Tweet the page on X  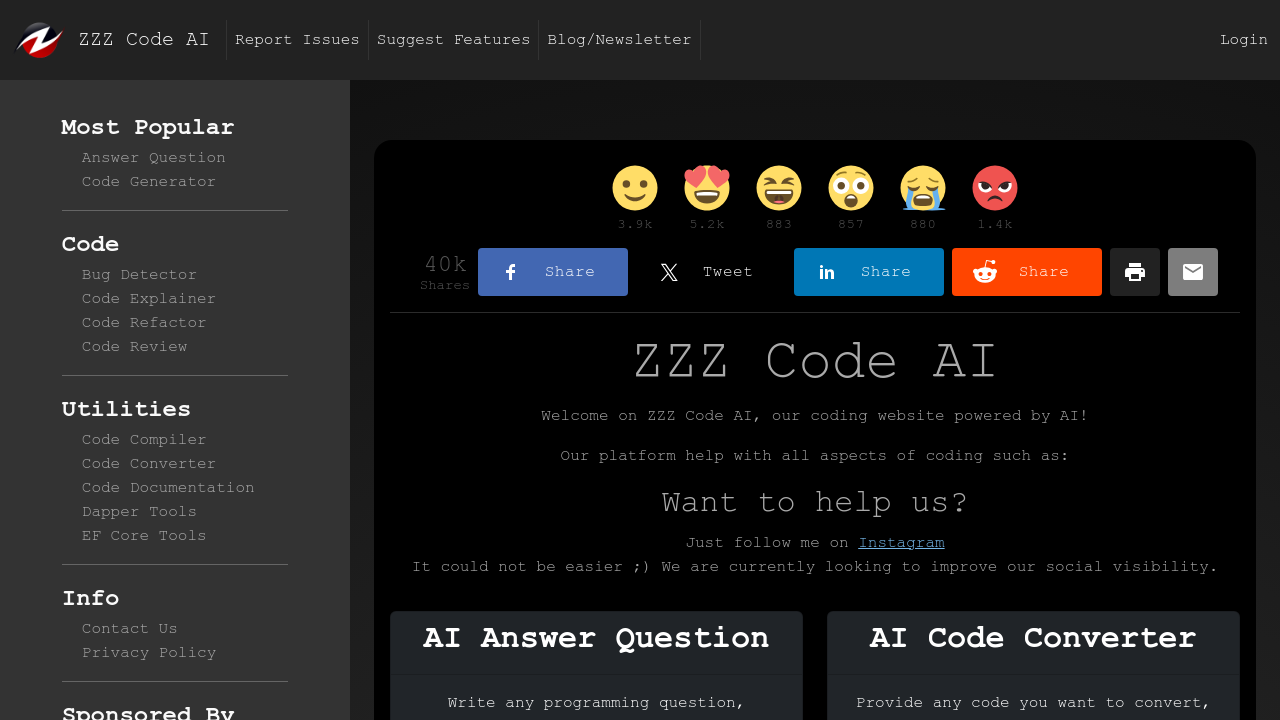pyautogui.click(x=710, y=271)
